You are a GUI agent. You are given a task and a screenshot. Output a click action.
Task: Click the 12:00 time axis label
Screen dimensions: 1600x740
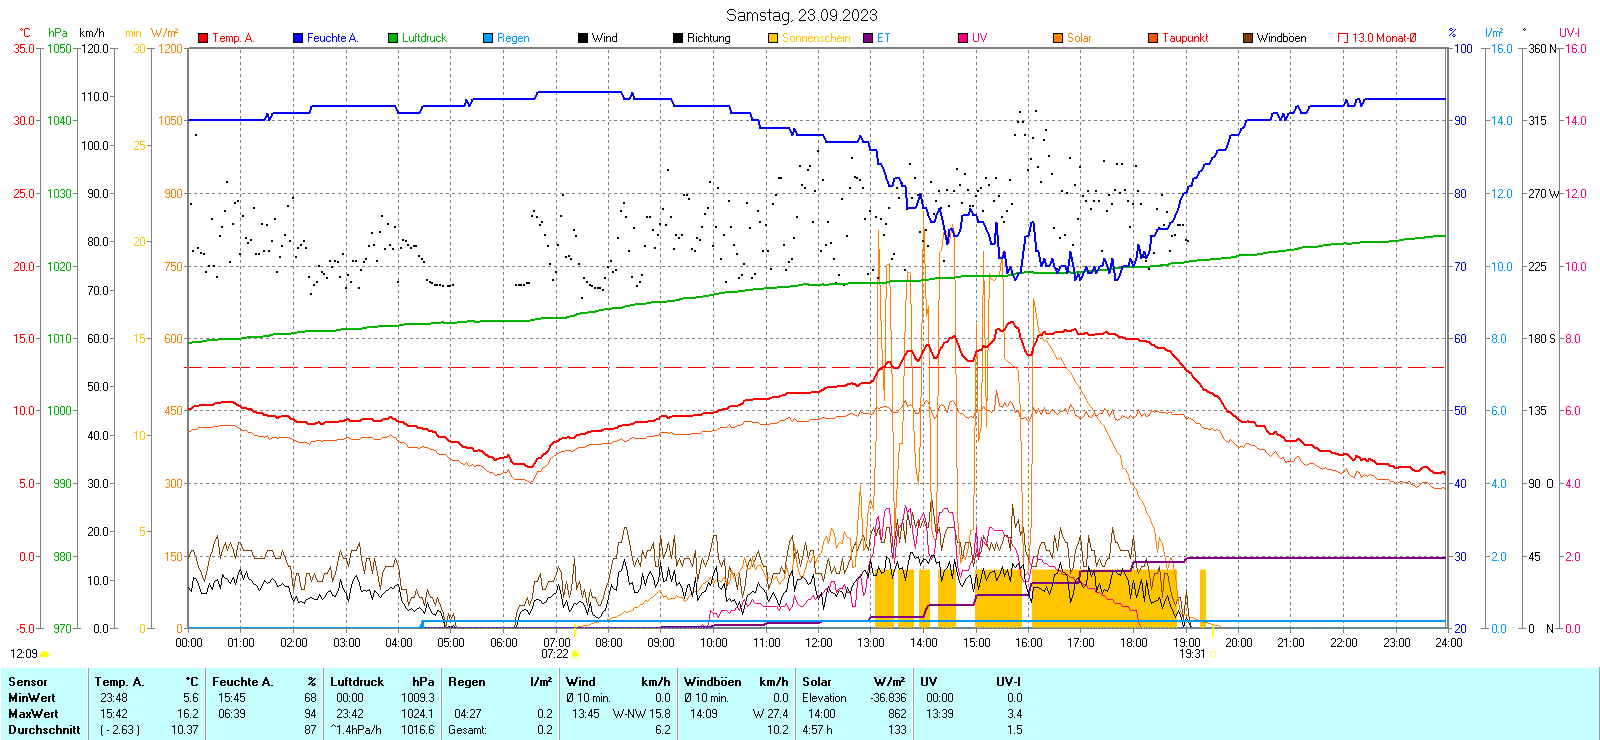818,643
